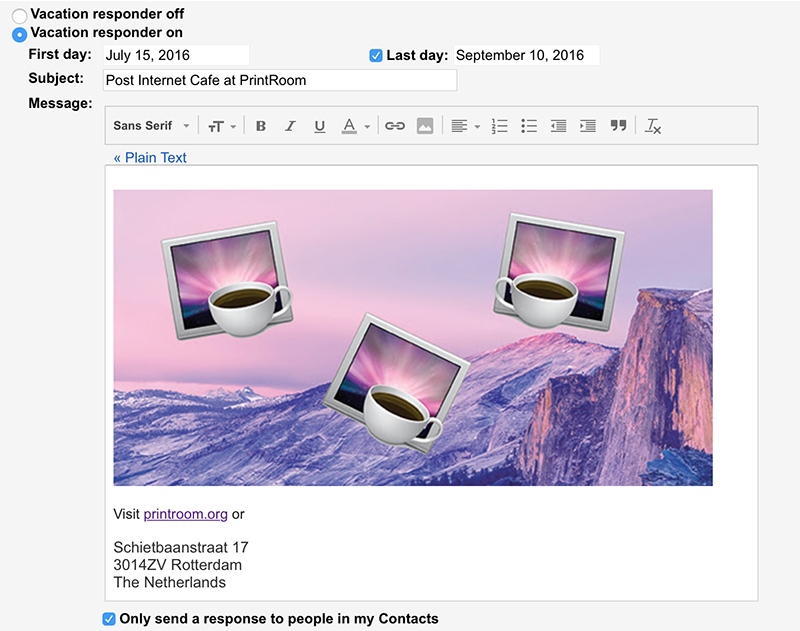Click the insert image icon
The image size is (800, 631).
pyautogui.click(x=425, y=126)
